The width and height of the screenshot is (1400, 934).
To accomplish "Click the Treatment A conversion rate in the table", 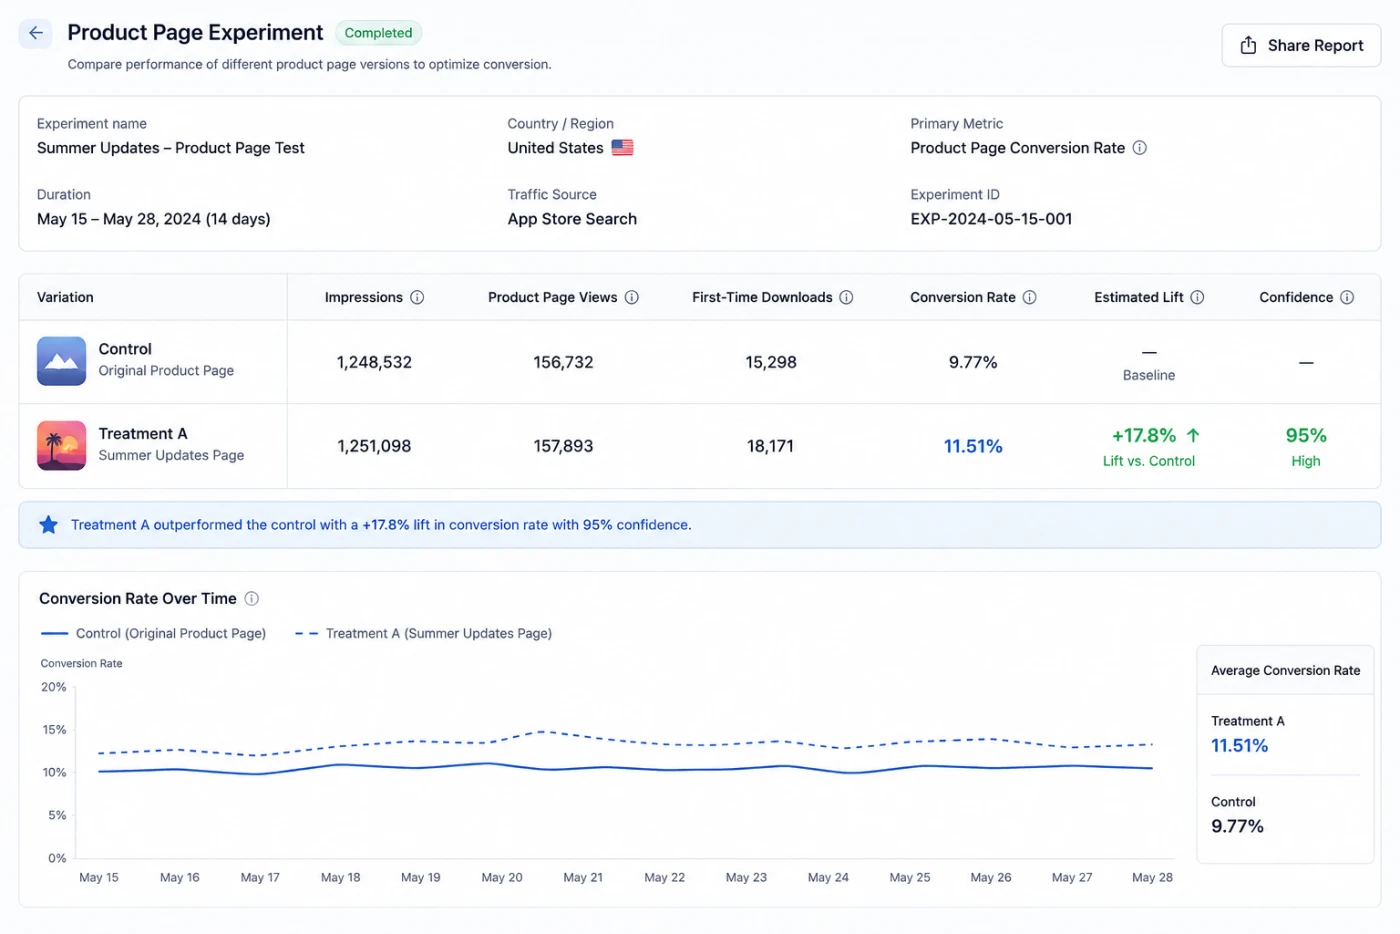I will (x=973, y=446).
